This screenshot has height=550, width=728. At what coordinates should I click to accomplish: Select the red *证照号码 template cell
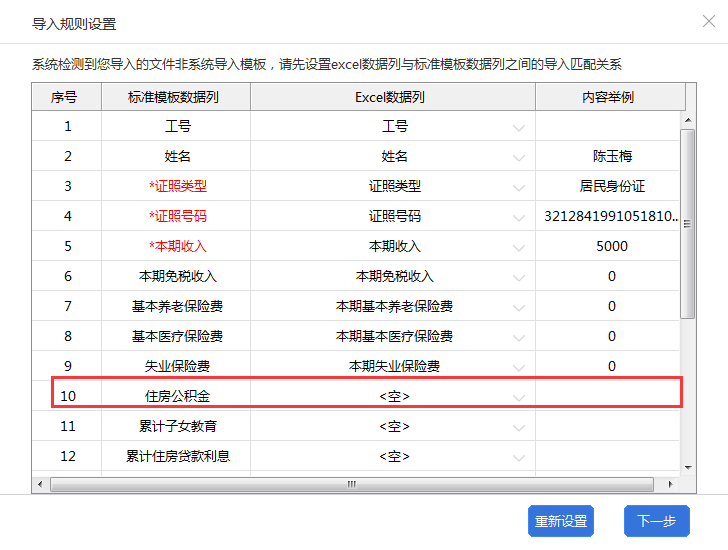pyautogui.click(x=176, y=216)
